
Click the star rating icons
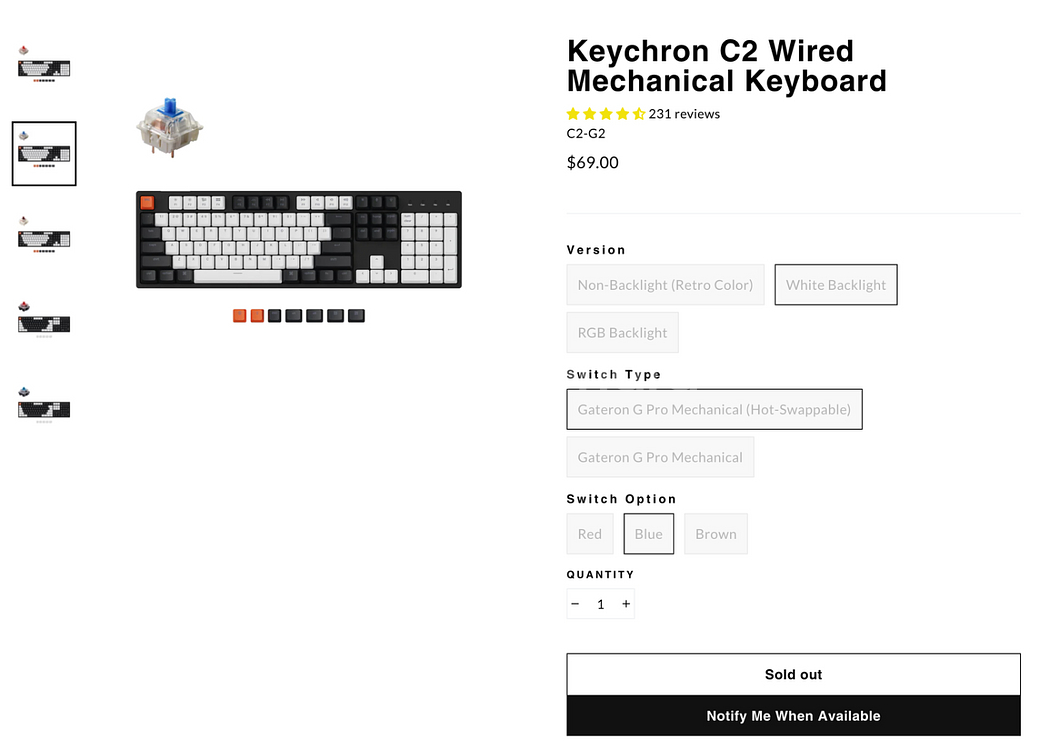[x=606, y=114]
